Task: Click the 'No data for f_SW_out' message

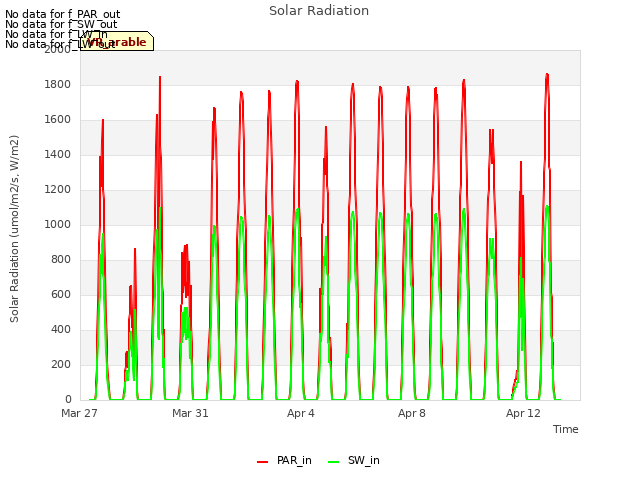Action: (x=61, y=24)
